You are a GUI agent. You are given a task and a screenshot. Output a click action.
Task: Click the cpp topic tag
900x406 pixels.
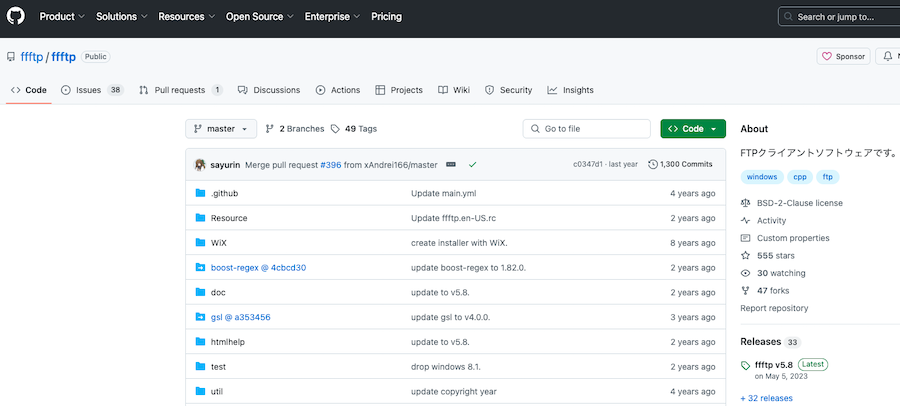click(x=800, y=177)
